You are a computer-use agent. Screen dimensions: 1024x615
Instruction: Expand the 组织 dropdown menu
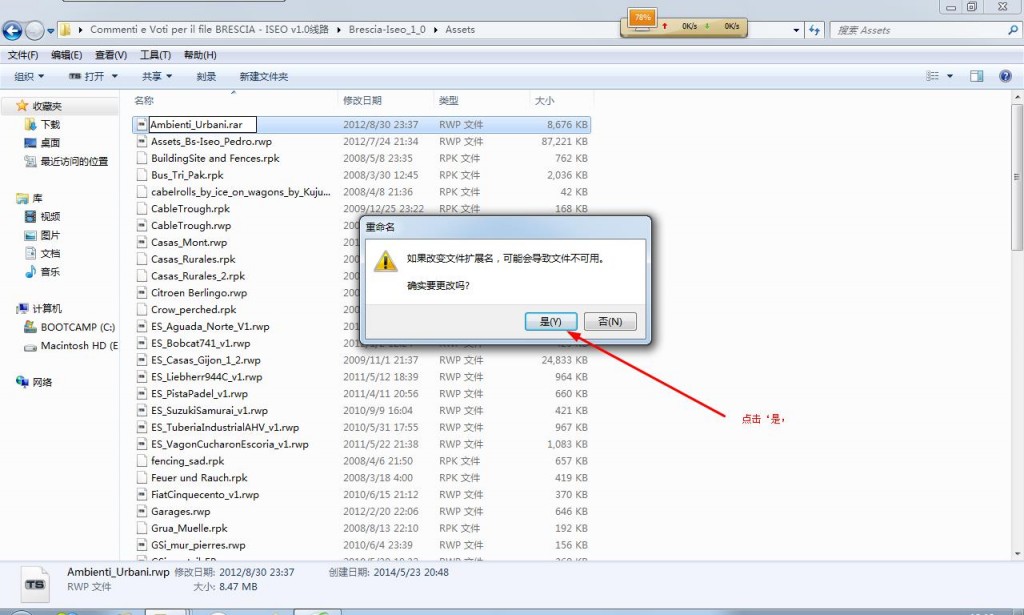[29, 76]
